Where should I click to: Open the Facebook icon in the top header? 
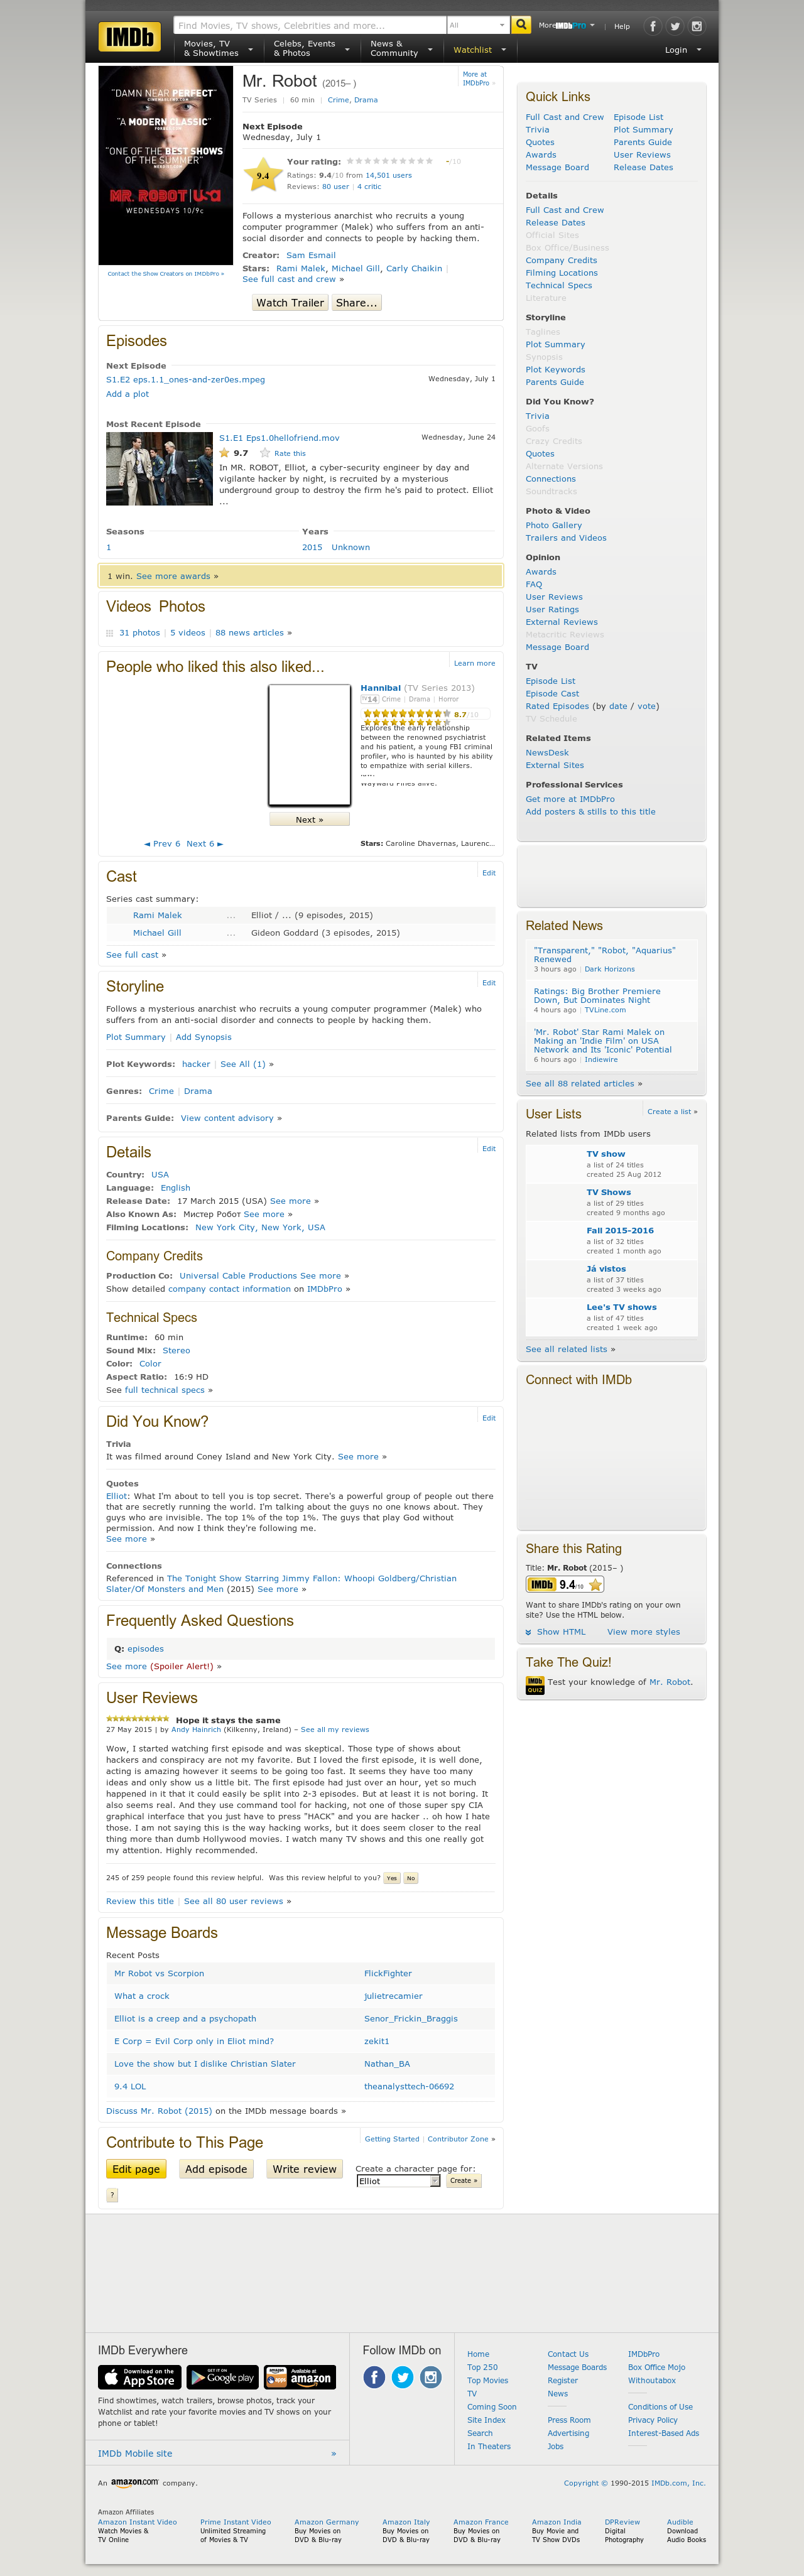653,26
